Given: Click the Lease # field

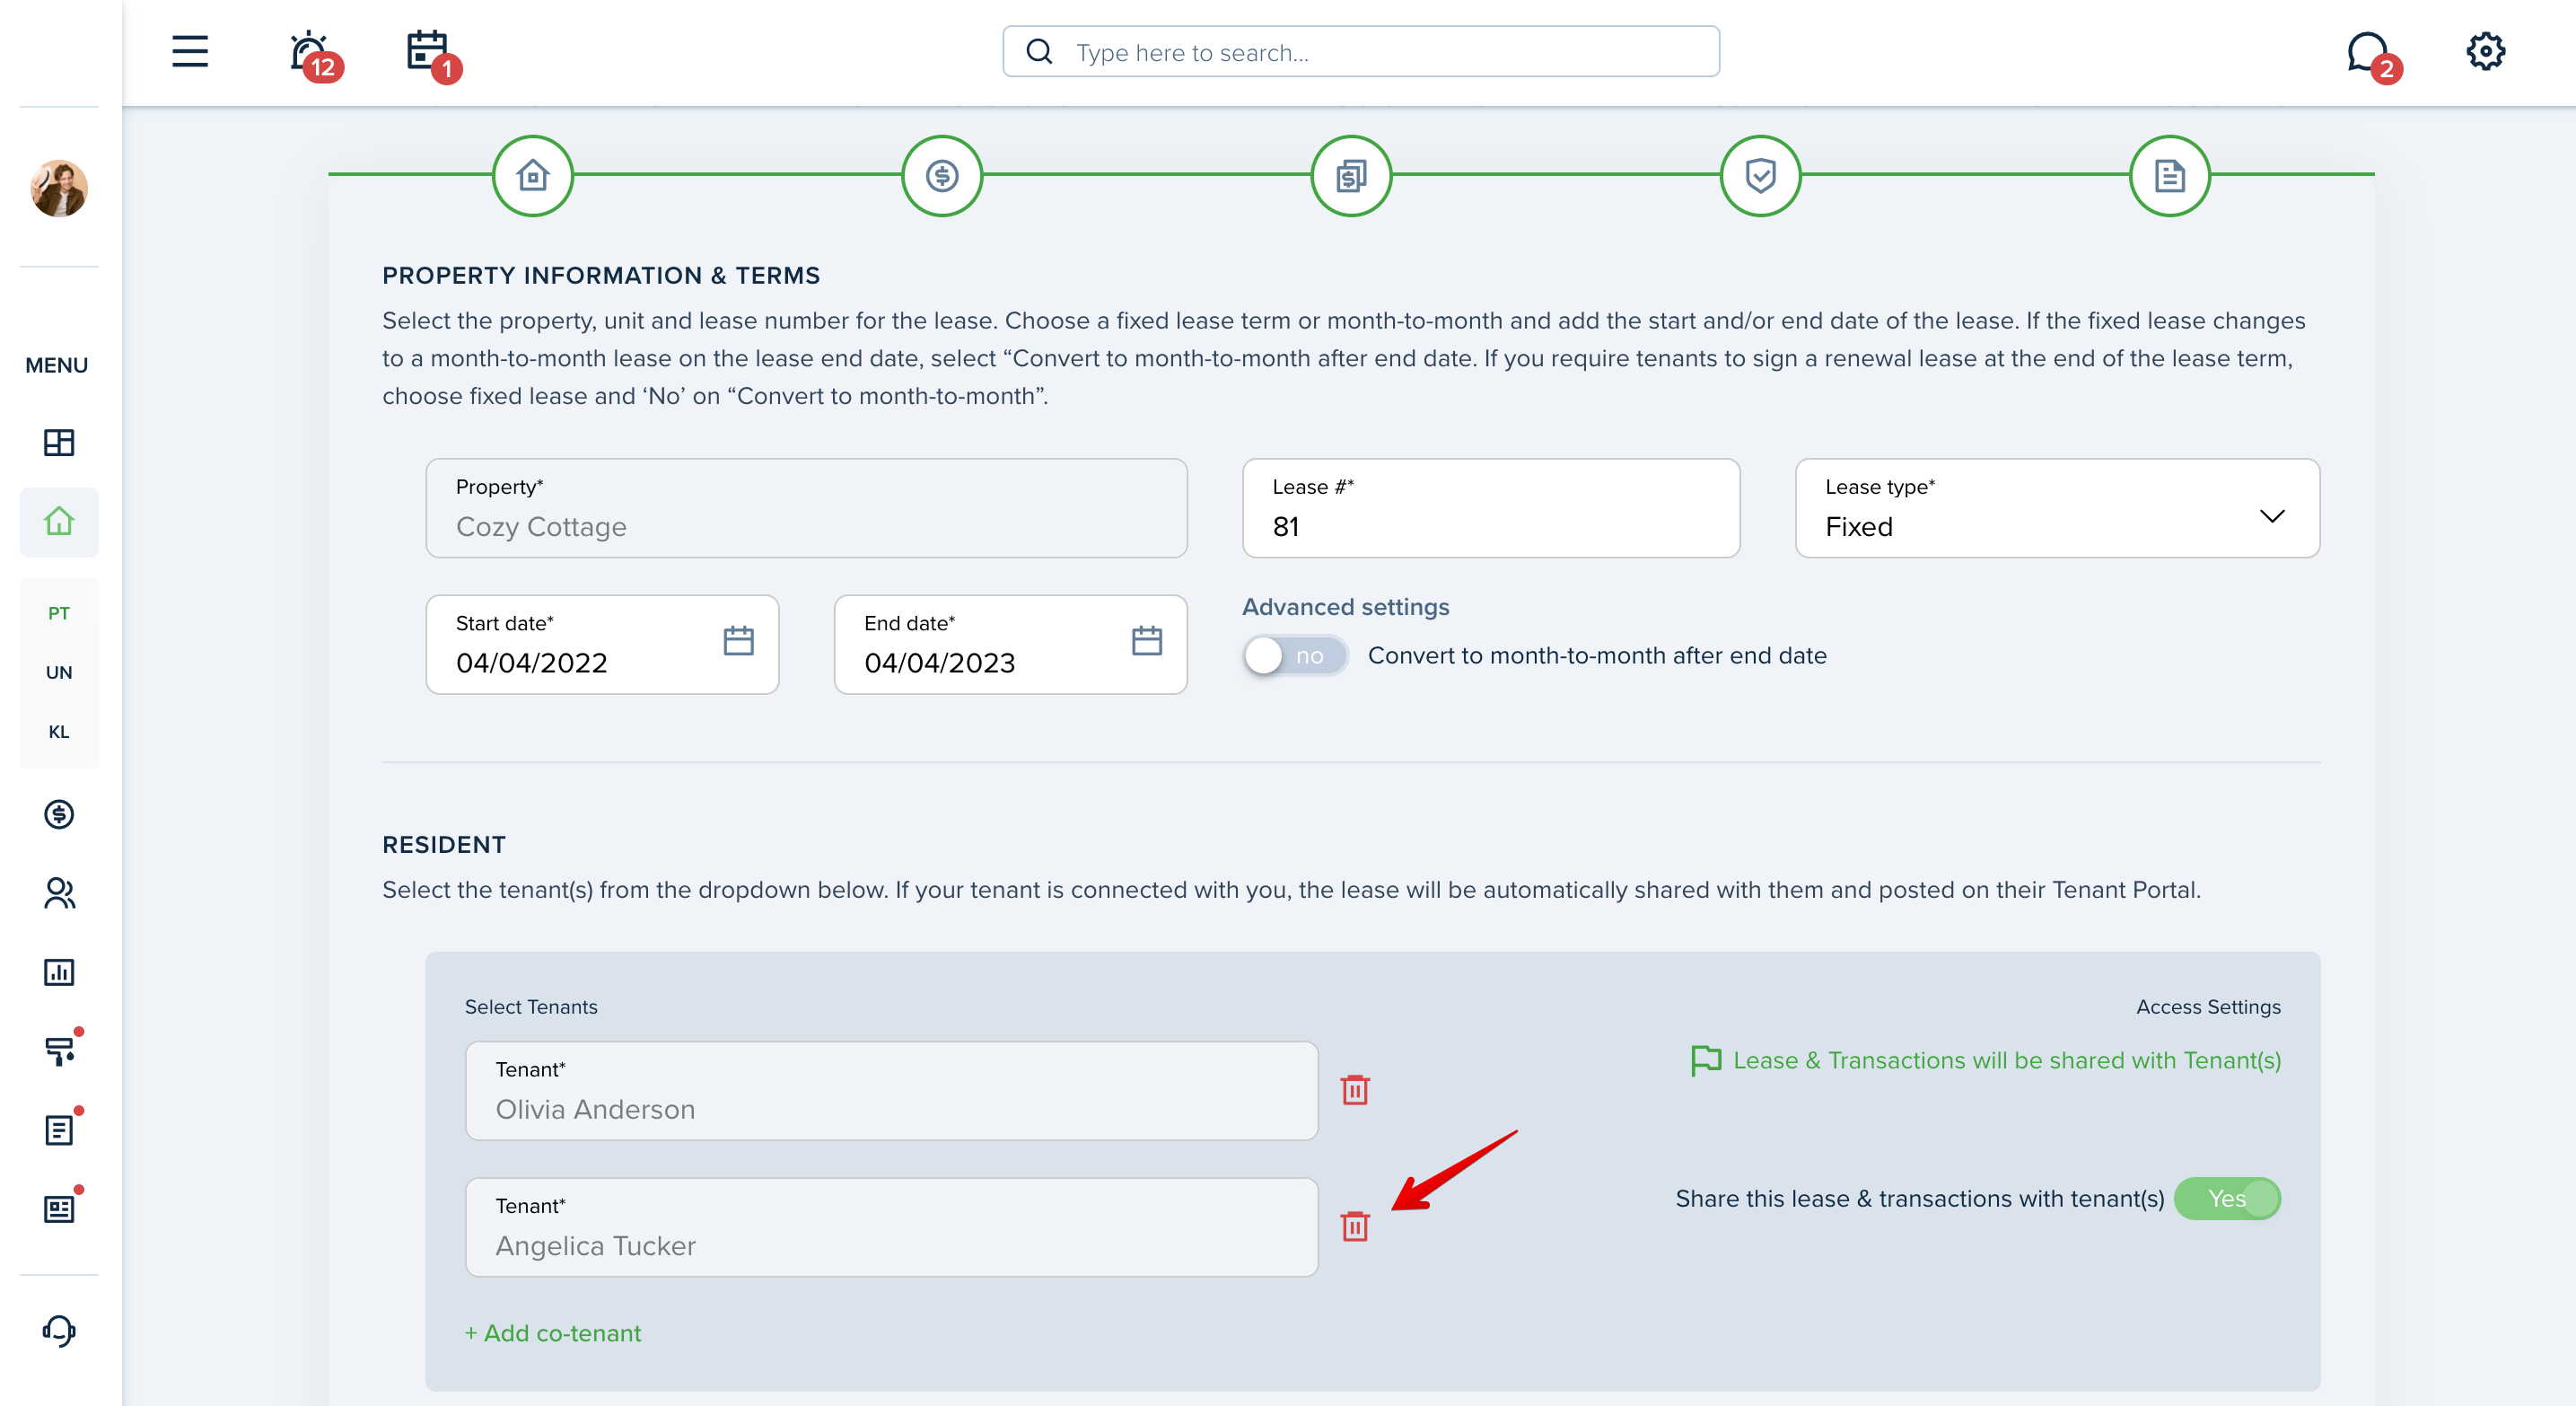Looking at the screenshot, I should [x=1490, y=508].
